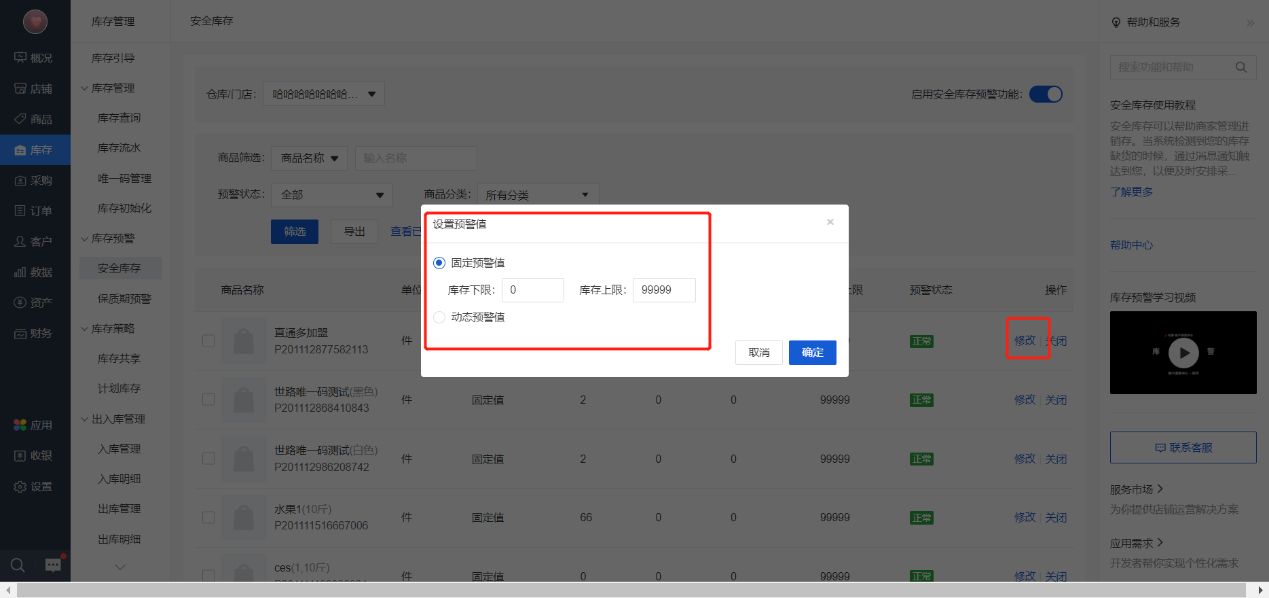Check the 直通多加盟 row checkbox

tap(208, 341)
